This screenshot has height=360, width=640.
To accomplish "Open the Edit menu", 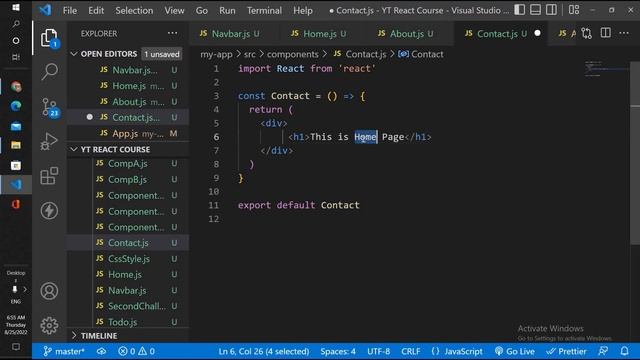I will [96, 11].
